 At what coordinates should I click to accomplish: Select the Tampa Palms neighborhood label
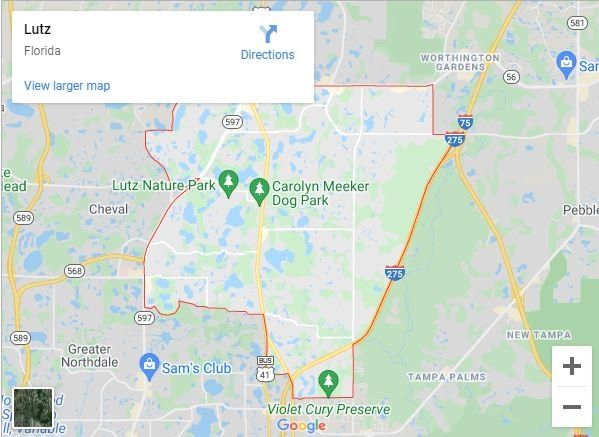click(x=447, y=377)
